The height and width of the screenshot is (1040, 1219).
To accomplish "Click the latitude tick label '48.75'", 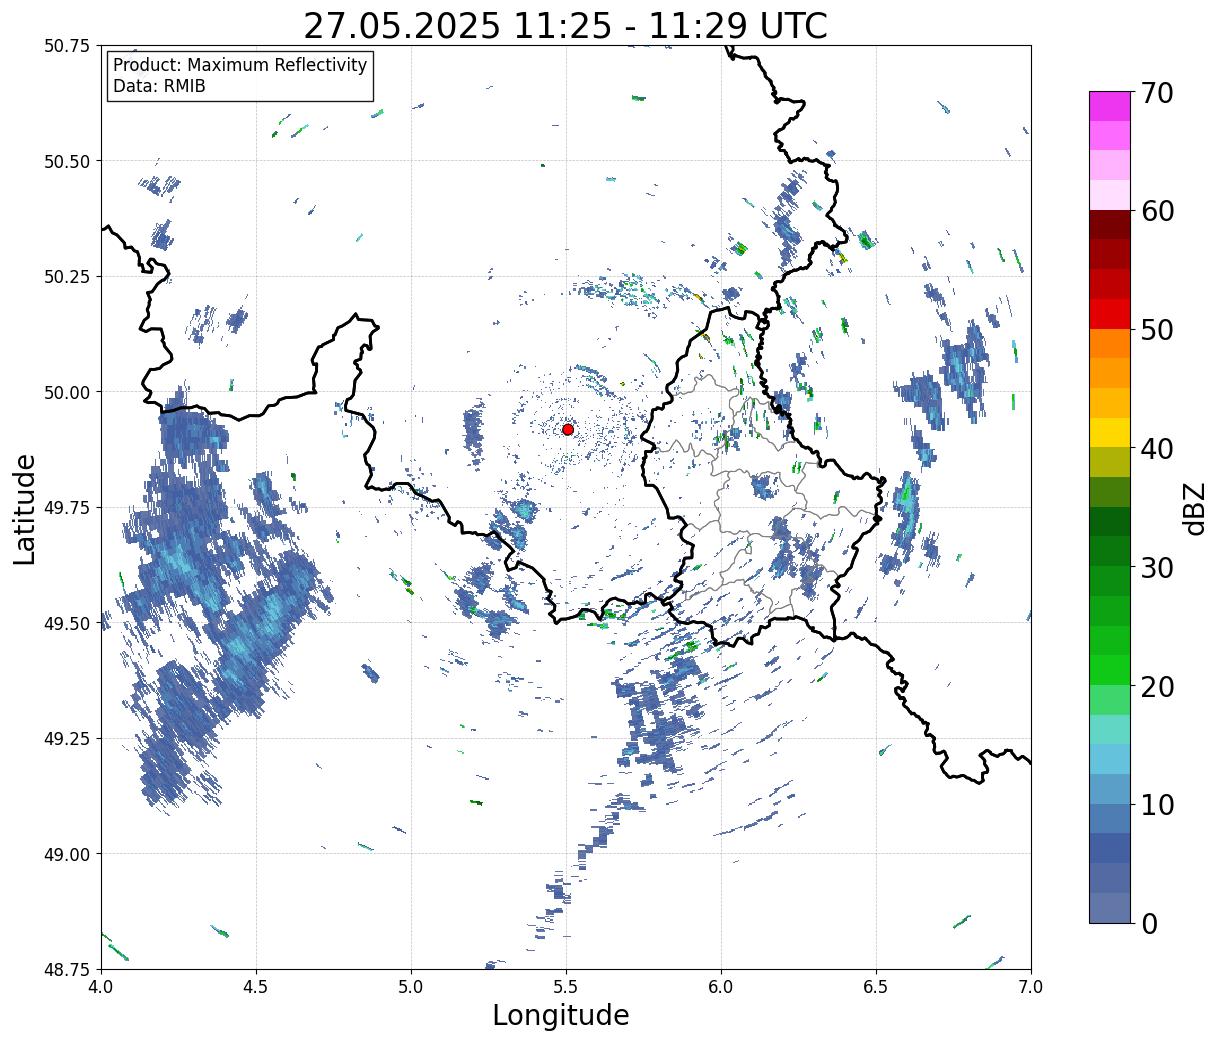I will 67,969.
